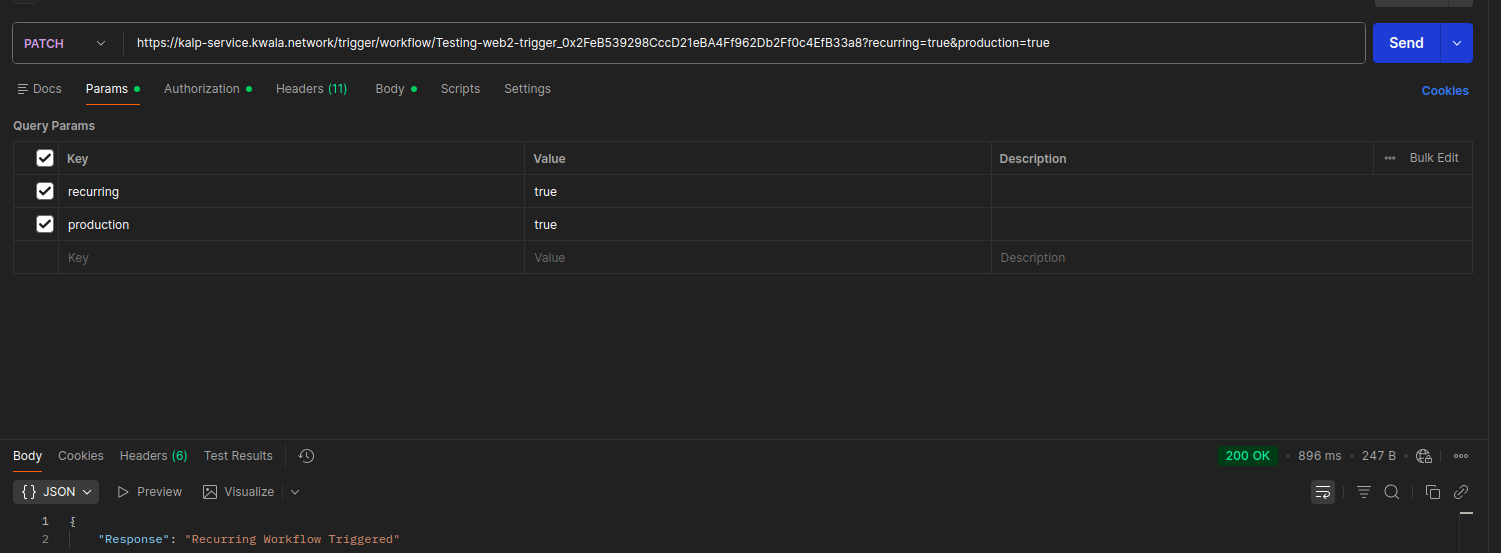Uncheck the production parameter checkbox
This screenshot has height=553, width=1501.
click(x=45, y=224)
